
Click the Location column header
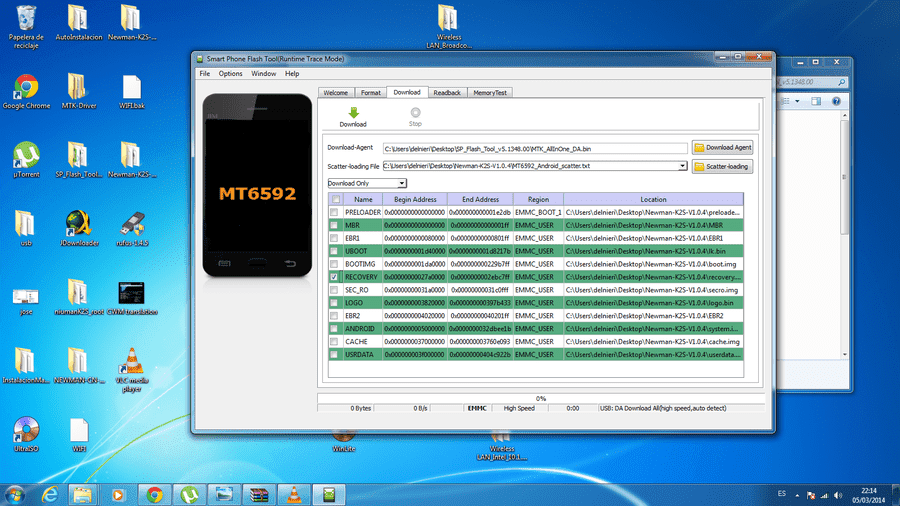point(653,200)
